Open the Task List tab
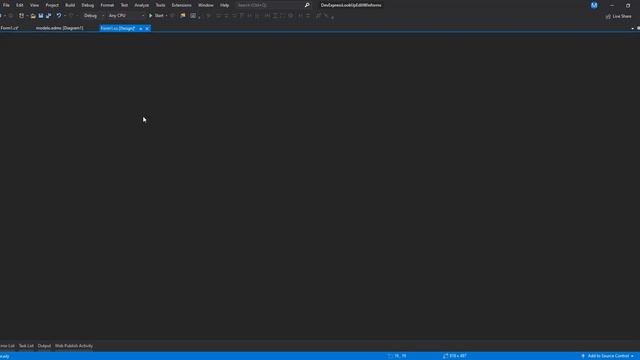Viewport: 640px width, 360px height. click(26, 346)
